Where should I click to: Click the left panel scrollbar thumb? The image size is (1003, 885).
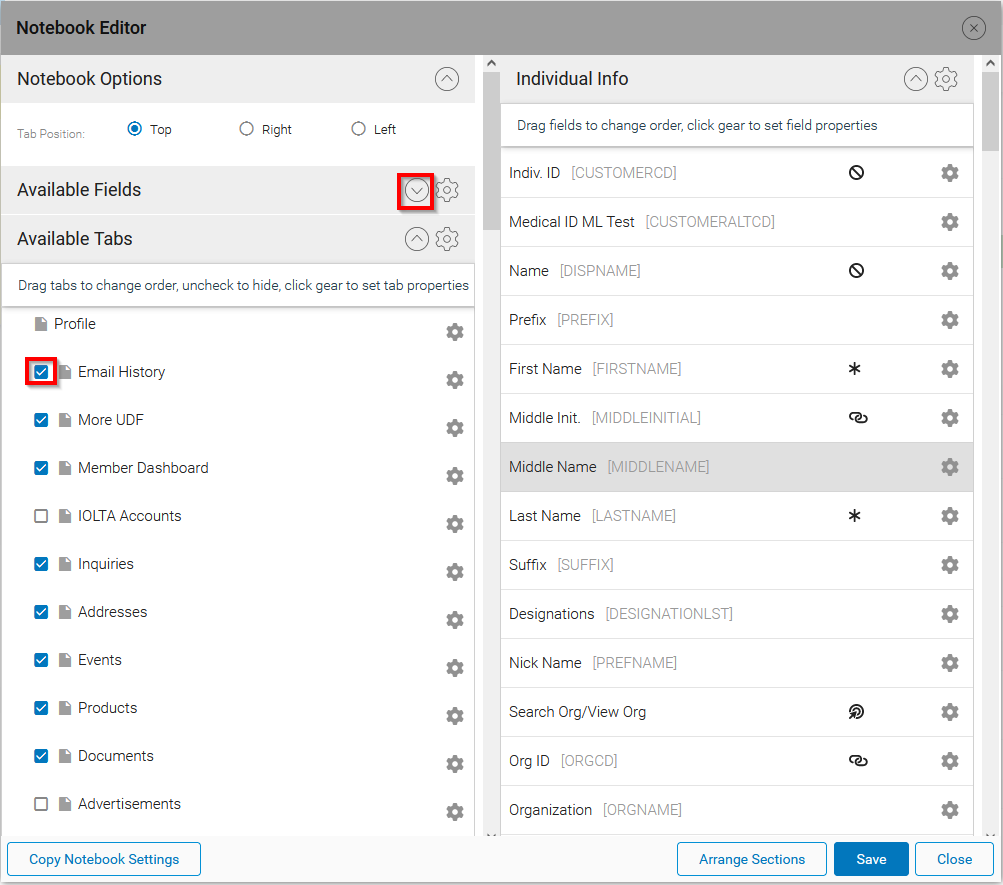(491, 150)
